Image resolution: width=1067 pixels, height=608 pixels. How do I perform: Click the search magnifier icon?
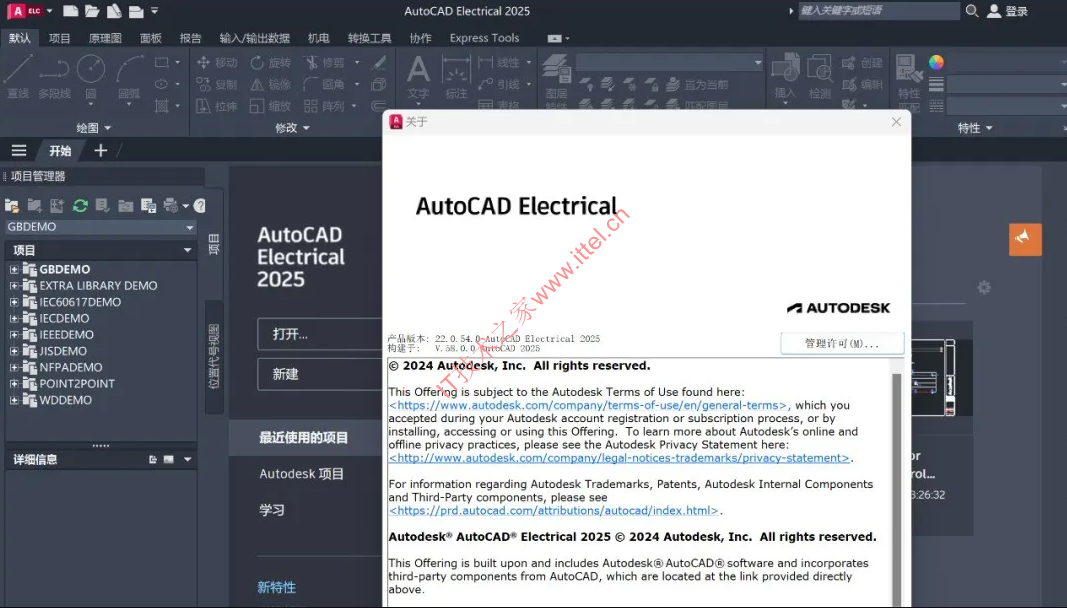972,11
